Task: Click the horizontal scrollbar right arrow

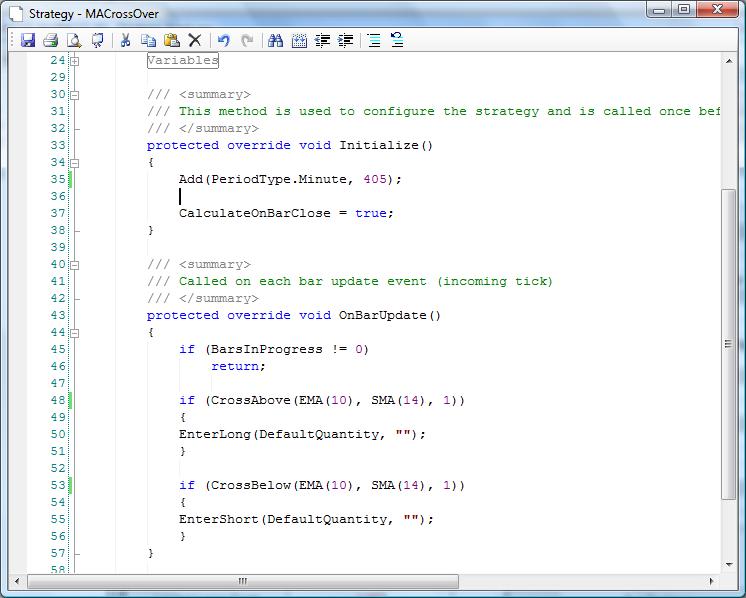Action: [711, 581]
